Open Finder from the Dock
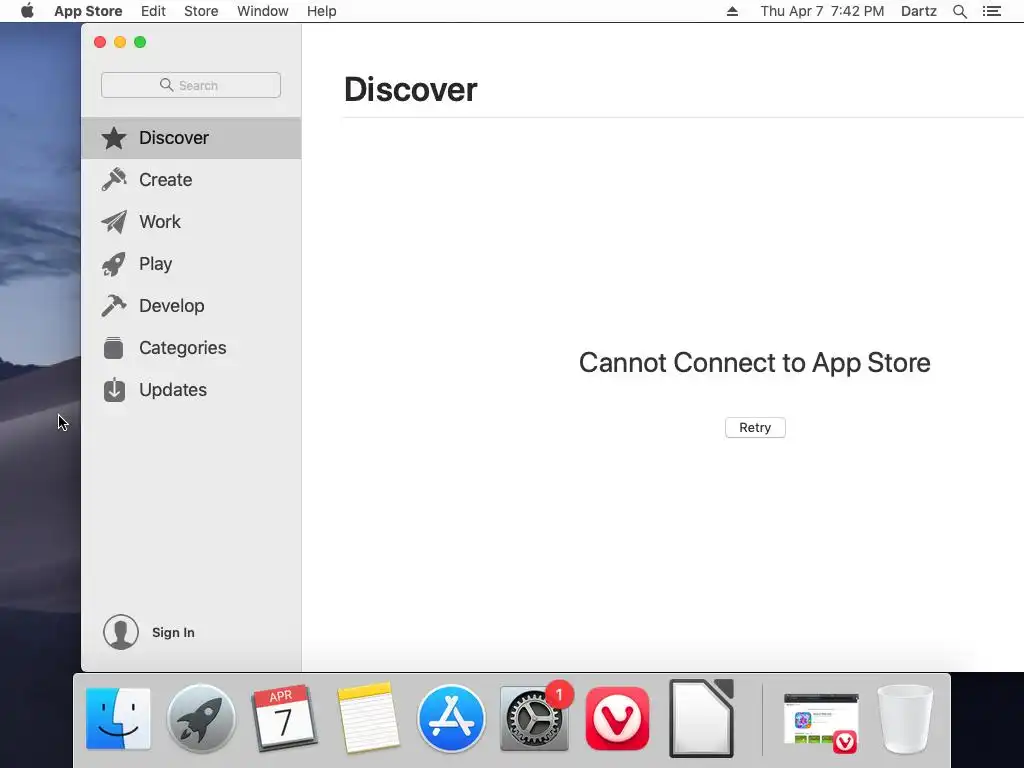 (x=118, y=718)
